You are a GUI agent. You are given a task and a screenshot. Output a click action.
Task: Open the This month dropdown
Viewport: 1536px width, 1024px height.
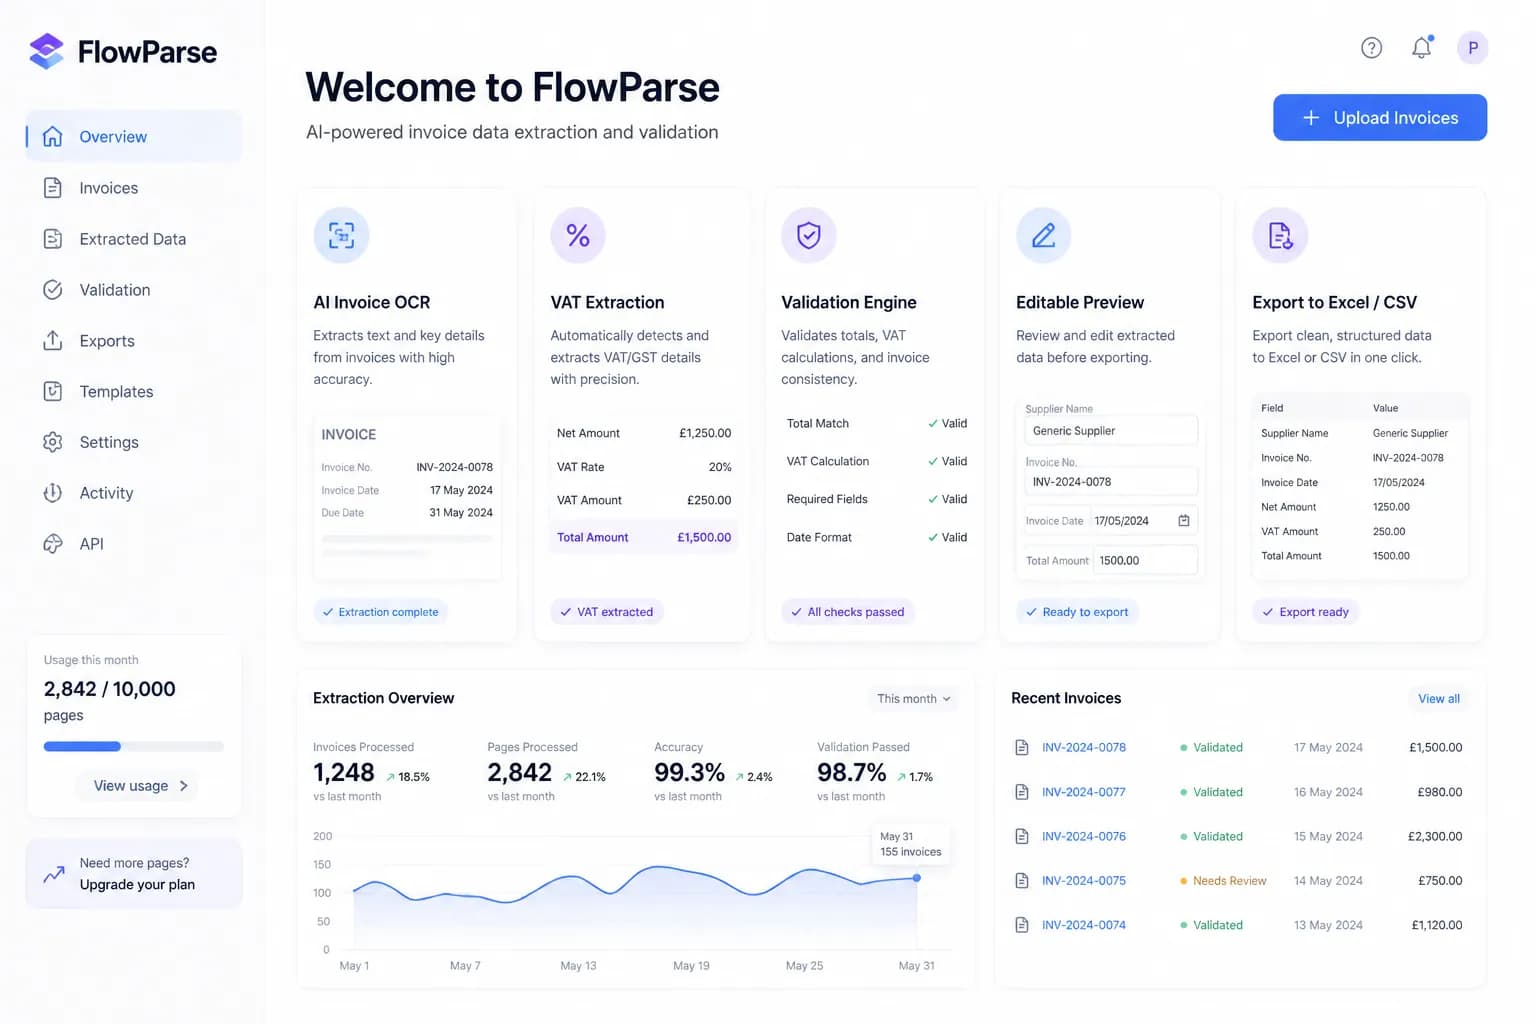tap(913, 699)
